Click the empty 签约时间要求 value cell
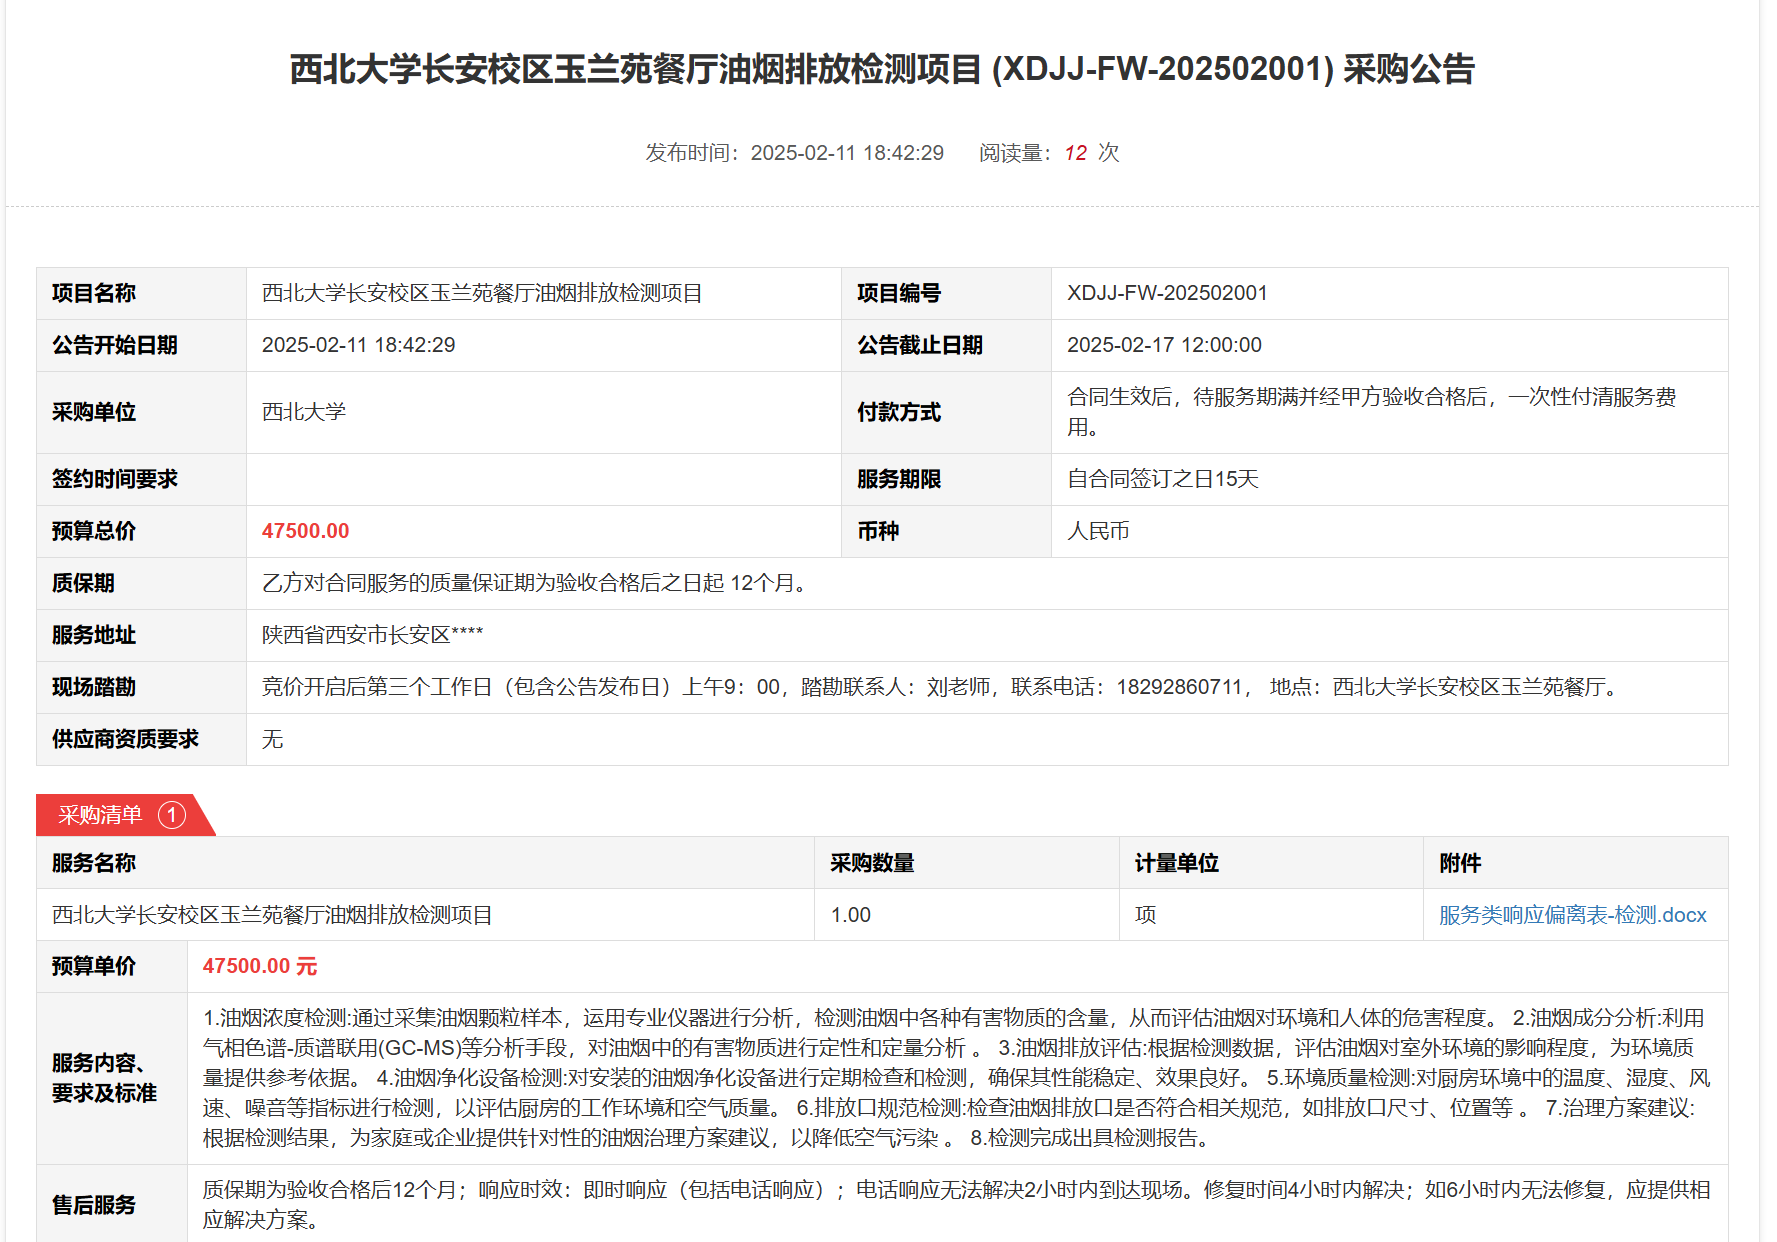Image resolution: width=1777 pixels, height=1242 pixels. (x=543, y=479)
